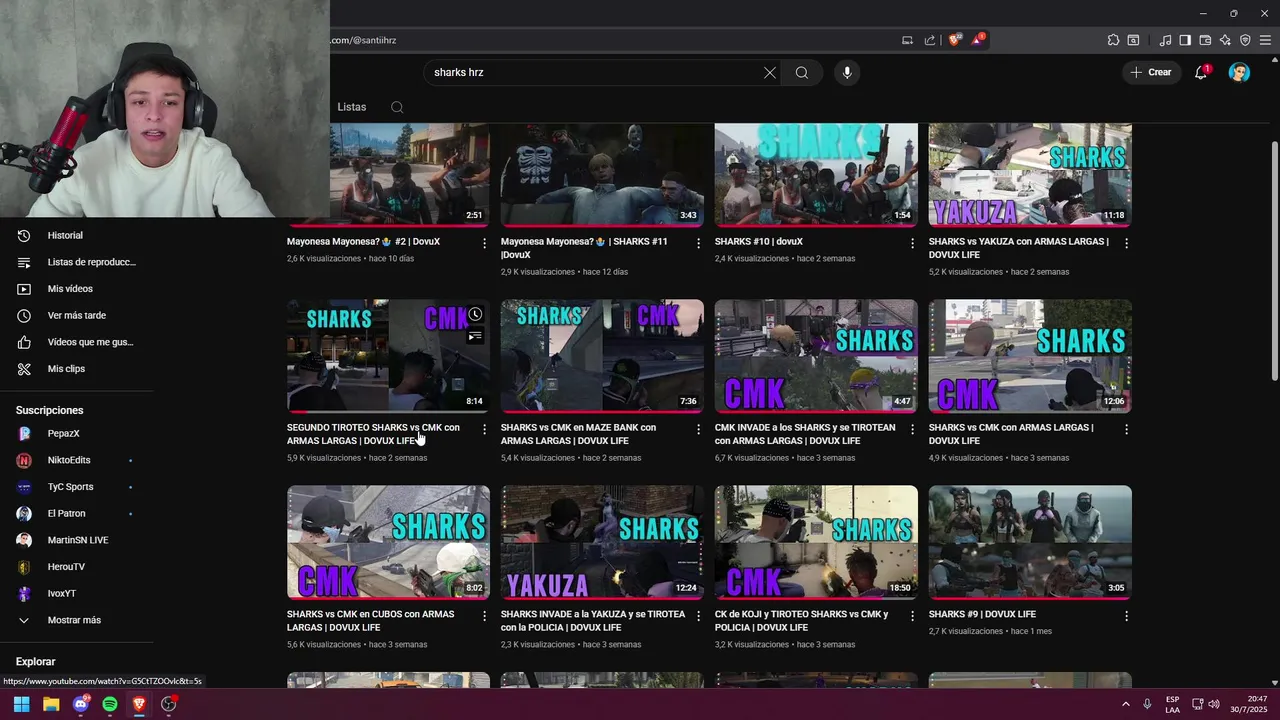Open options menu for 'SHARKS #9 | DOVUX LIFE'
This screenshot has width=1280, height=720.
coord(1126,616)
